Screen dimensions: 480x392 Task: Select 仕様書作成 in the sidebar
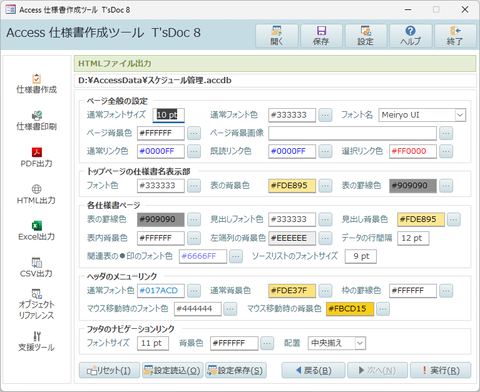37,84
